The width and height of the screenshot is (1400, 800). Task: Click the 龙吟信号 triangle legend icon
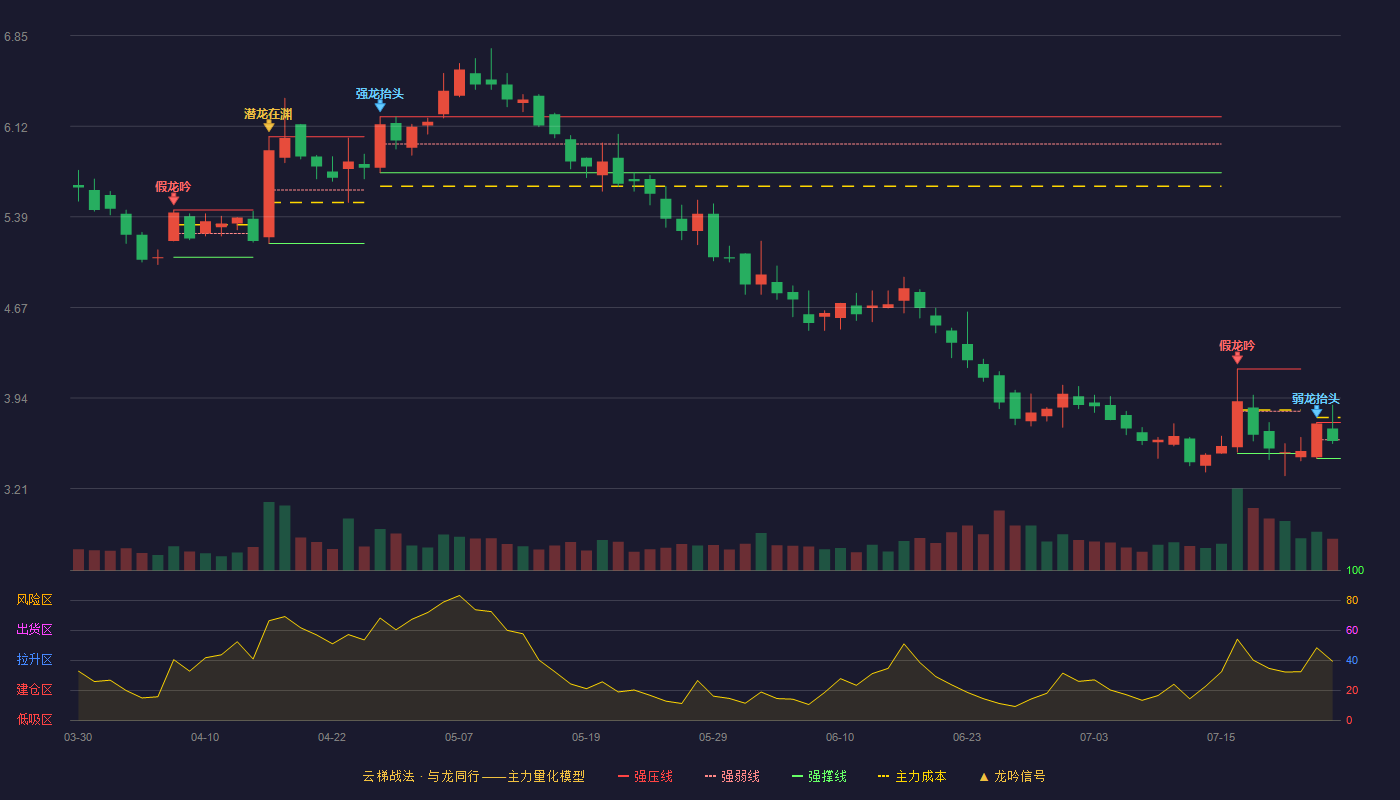[984, 776]
